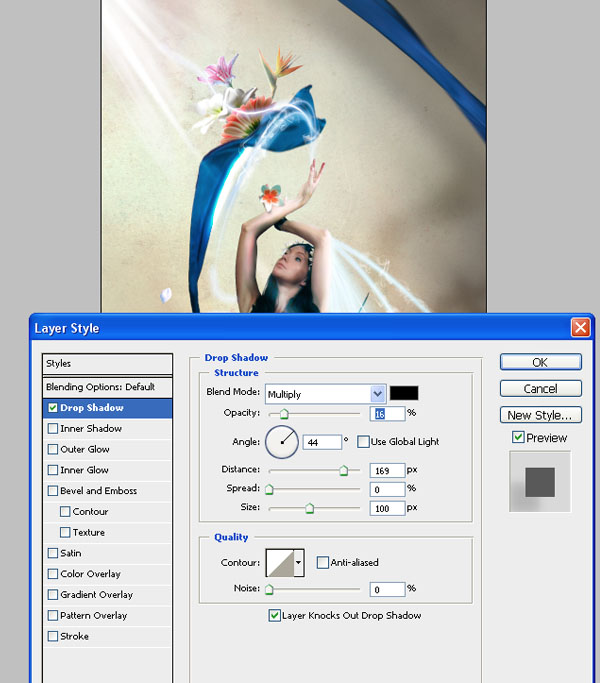
Task: Close the Layer Style dialog
Action: click(580, 328)
